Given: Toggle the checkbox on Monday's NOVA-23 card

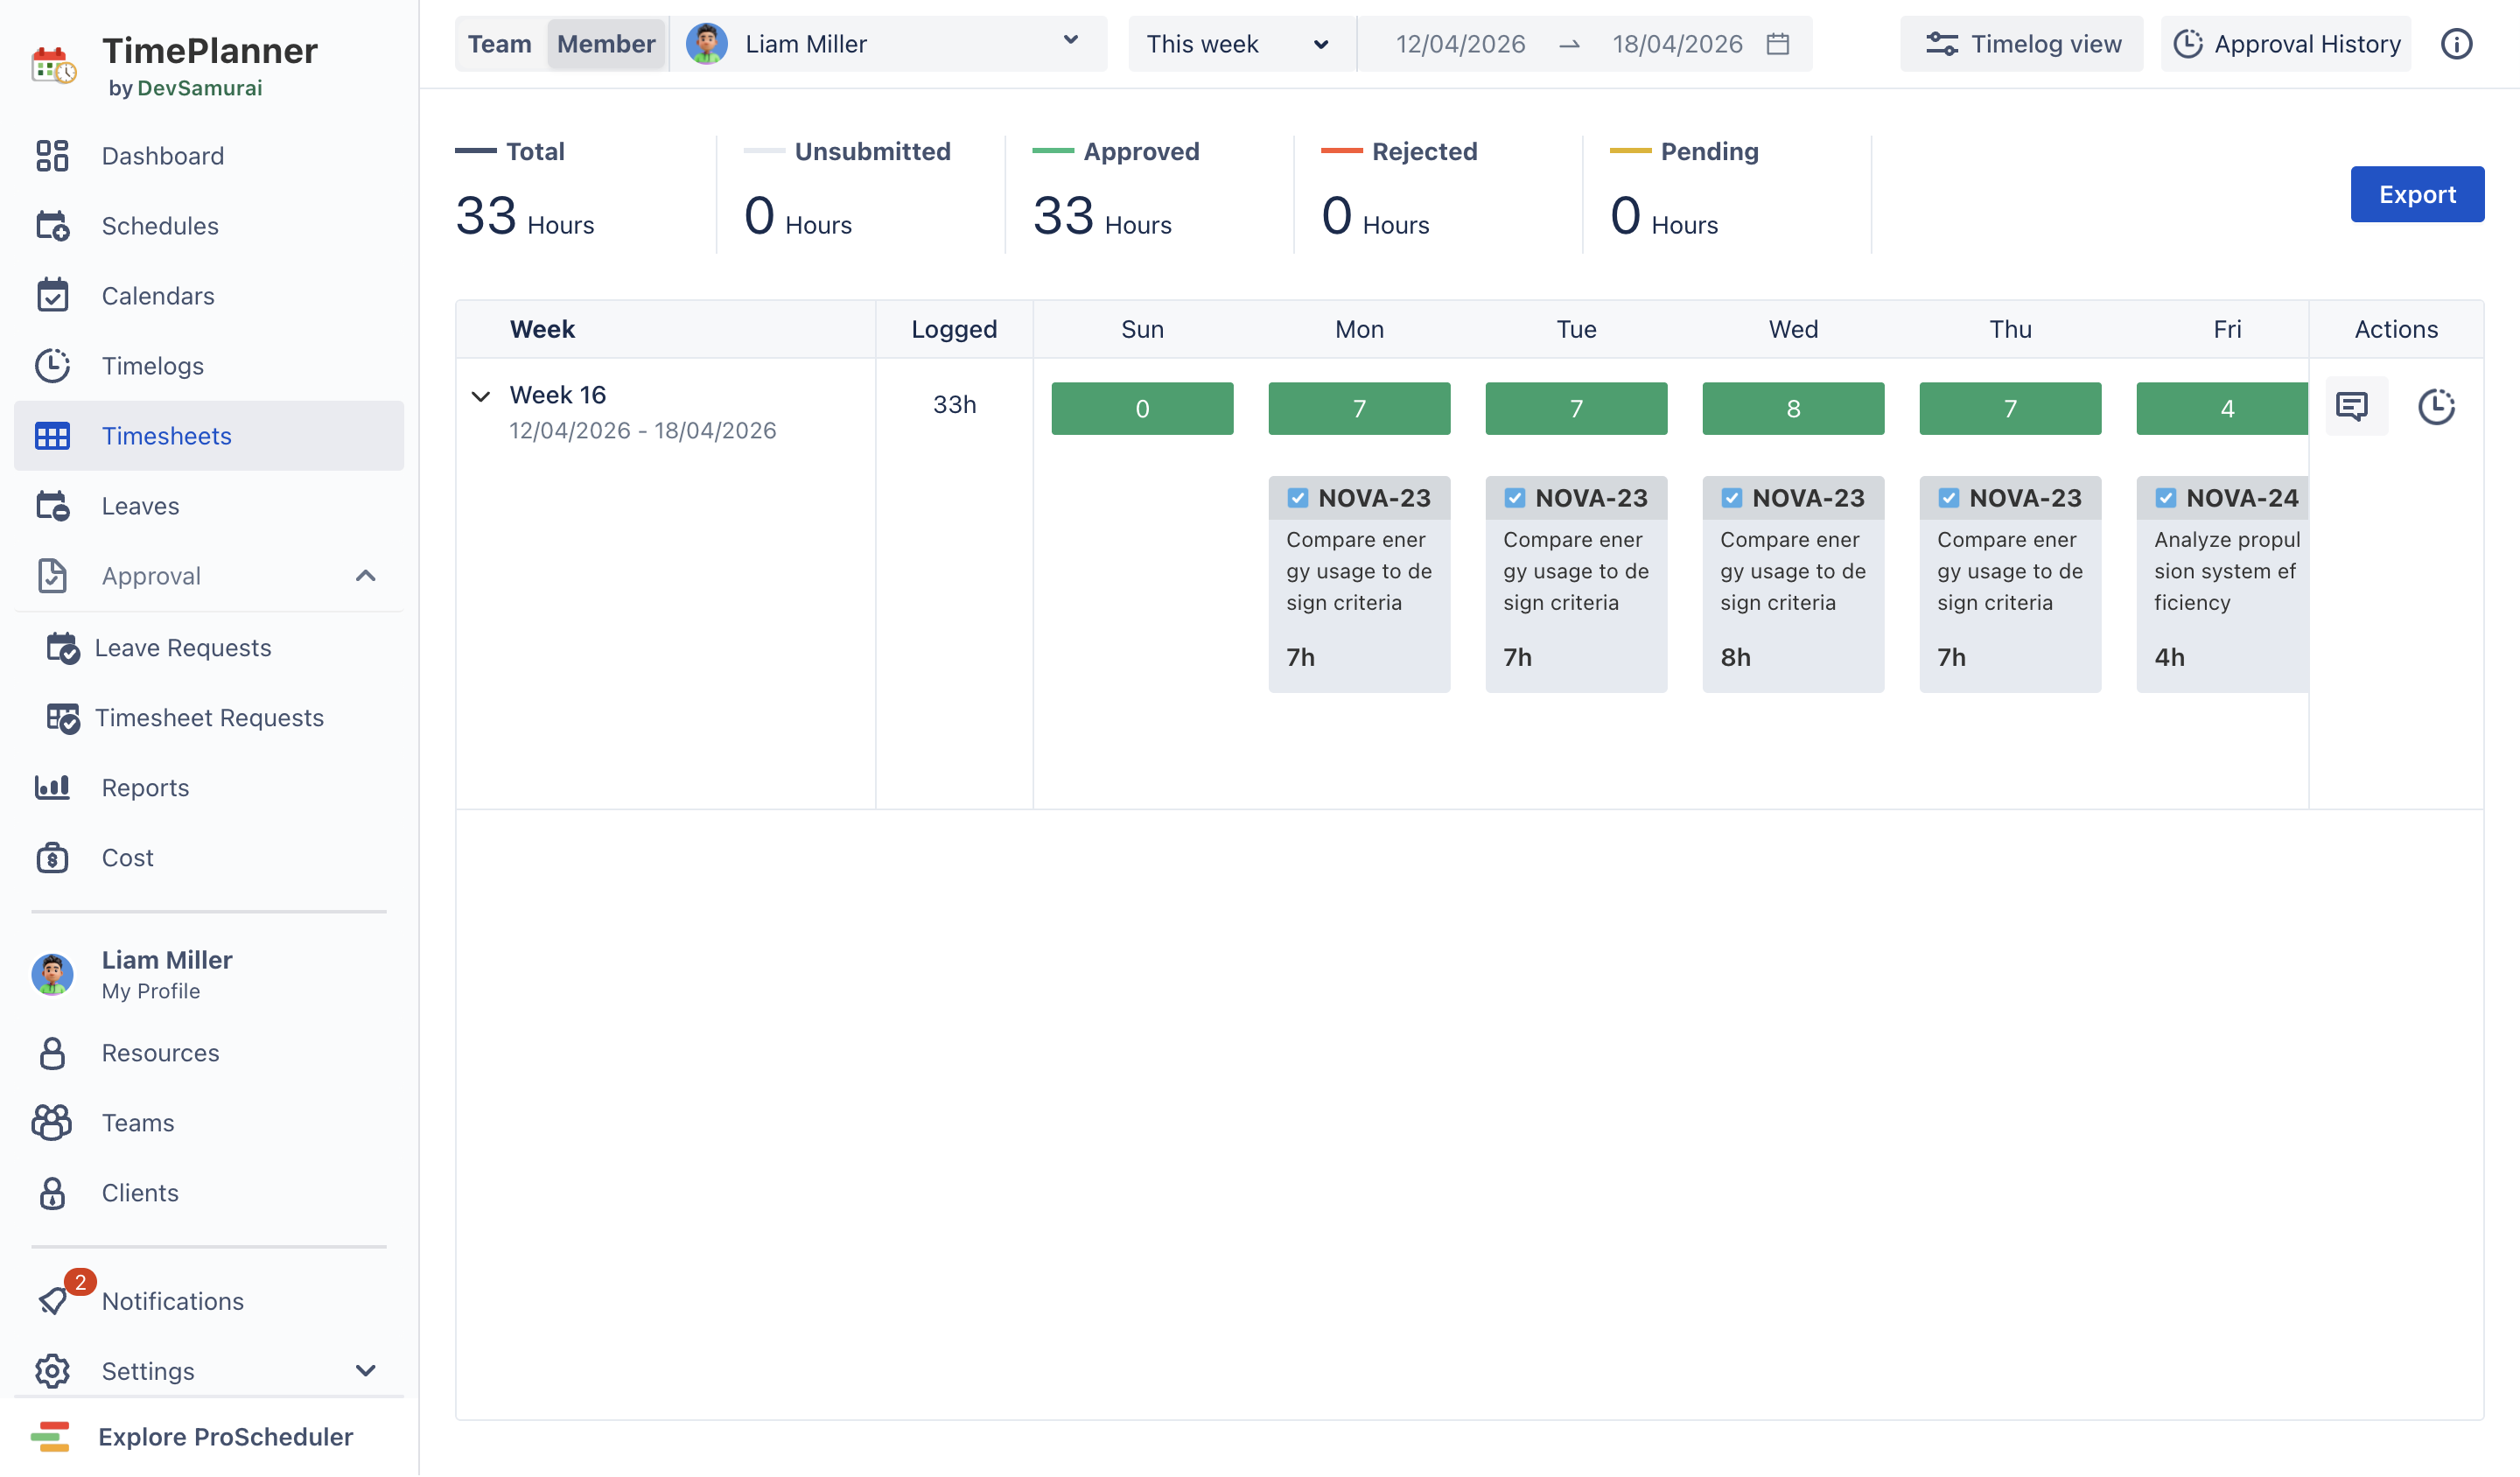Looking at the screenshot, I should point(1297,498).
